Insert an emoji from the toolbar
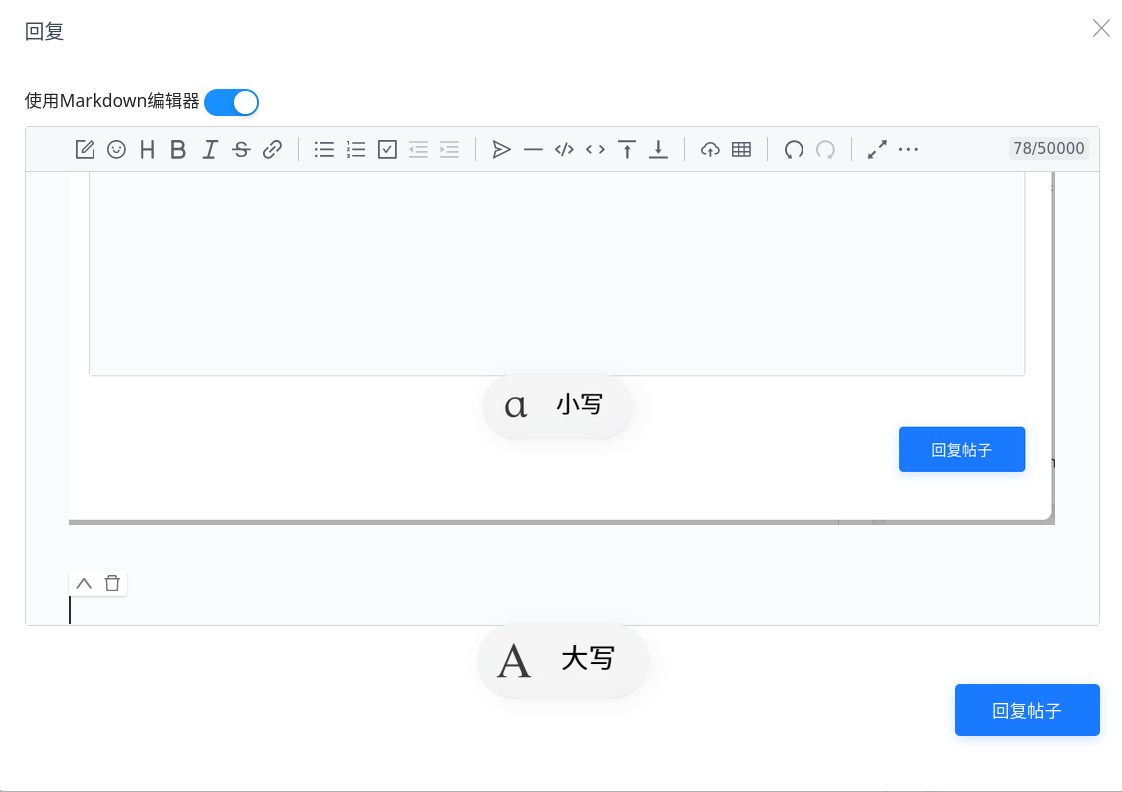 pyautogui.click(x=117, y=149)
